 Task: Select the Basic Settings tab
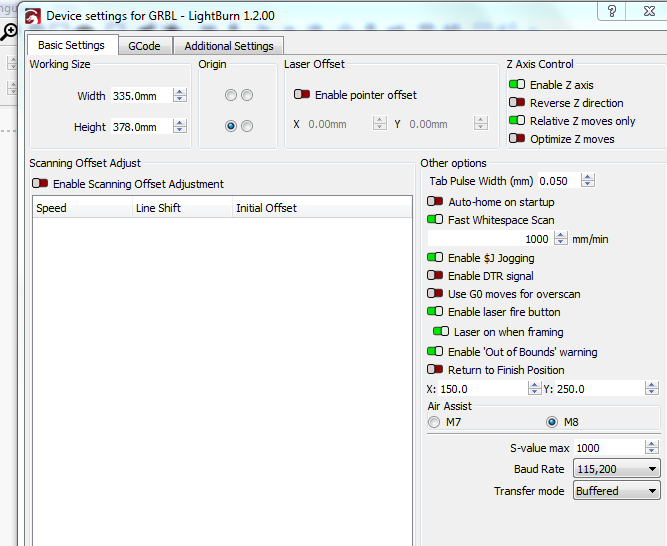71,45
